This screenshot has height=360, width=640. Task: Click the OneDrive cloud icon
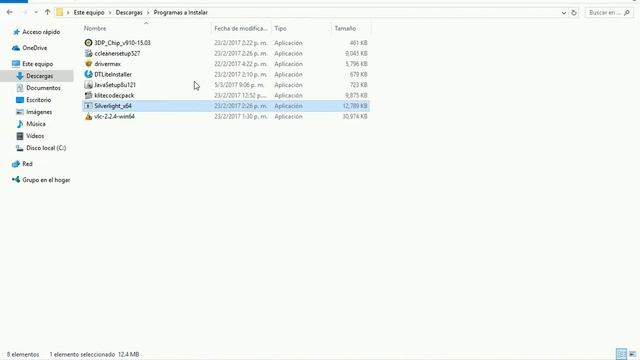click(x=16, y=48)
